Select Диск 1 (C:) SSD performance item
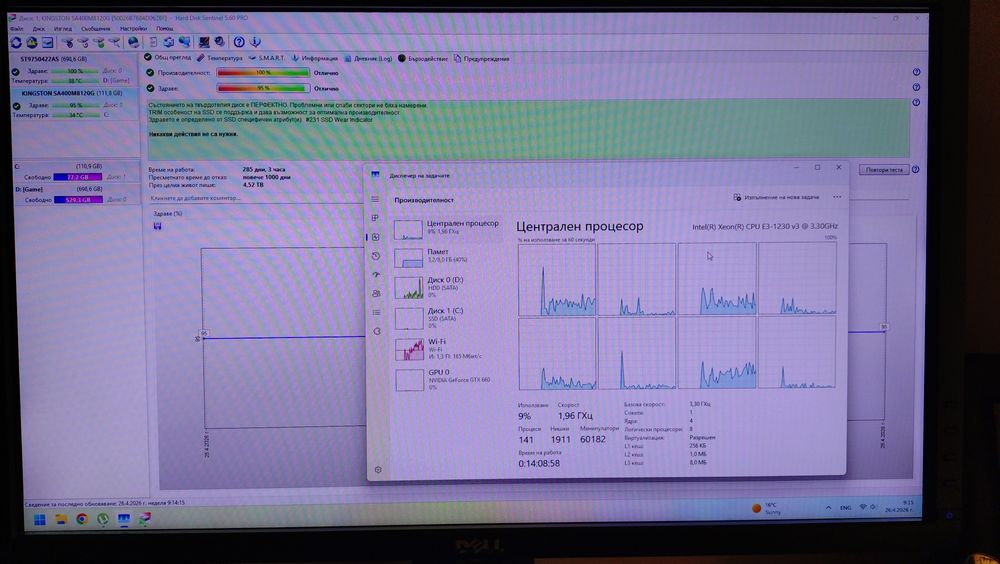 (x=446, y=318)
